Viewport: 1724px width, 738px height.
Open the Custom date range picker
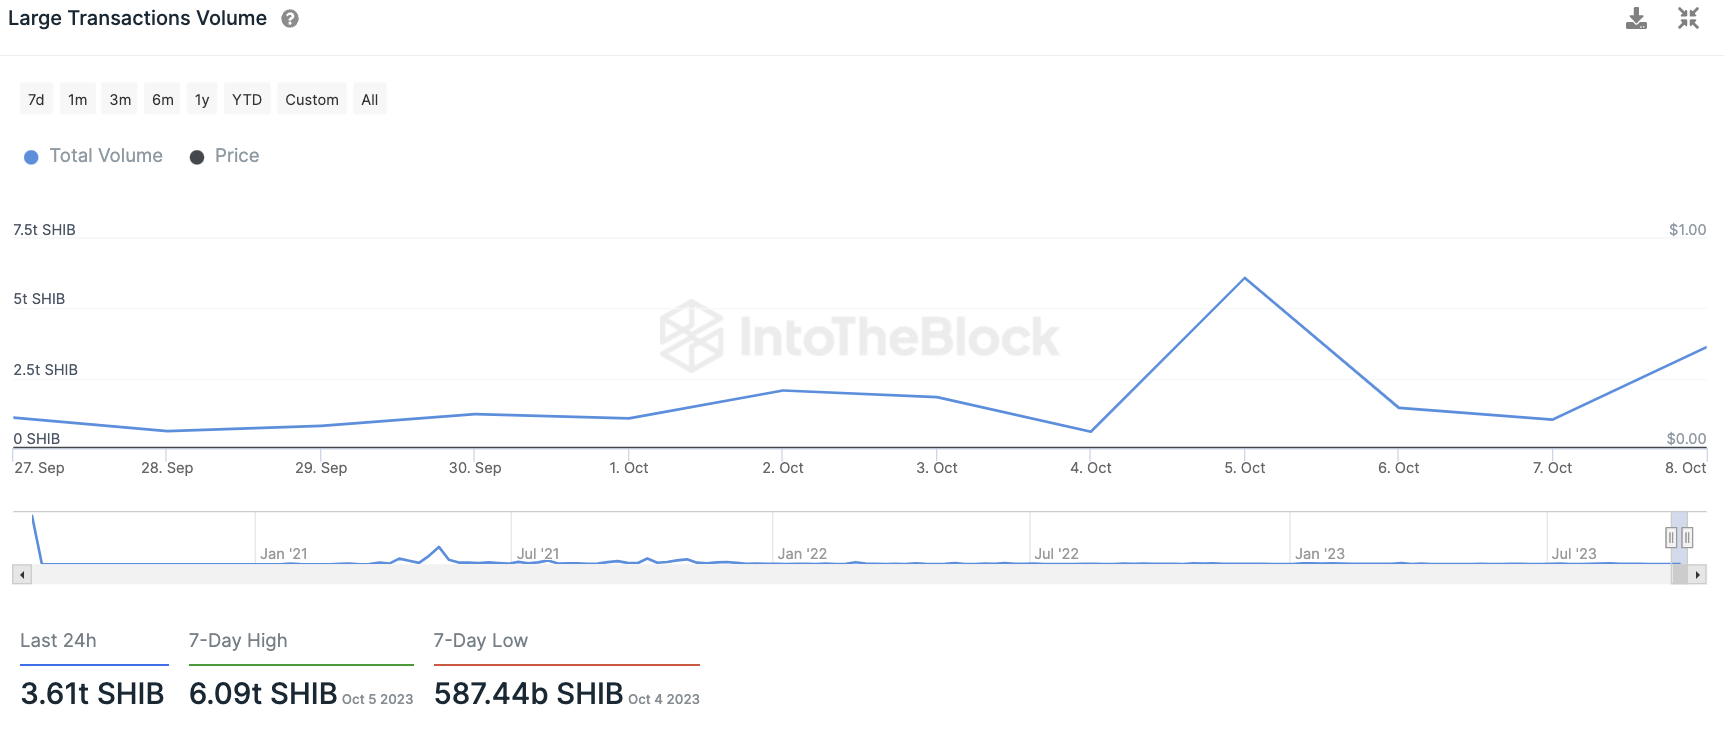point(312,100)
